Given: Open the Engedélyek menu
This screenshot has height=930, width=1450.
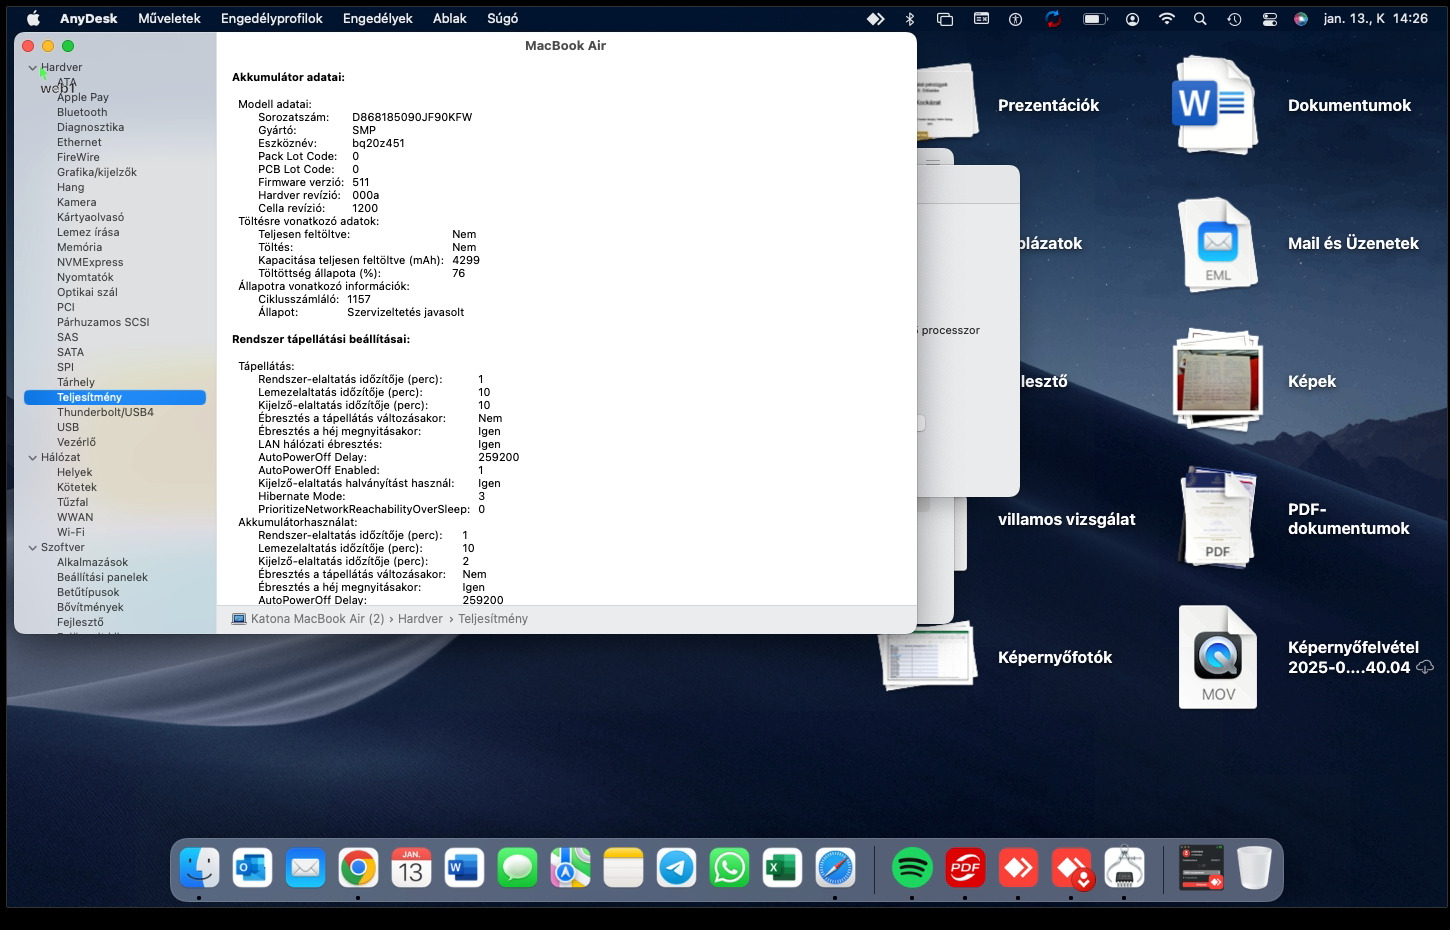Looking at the screenshot, I should 378,19.
